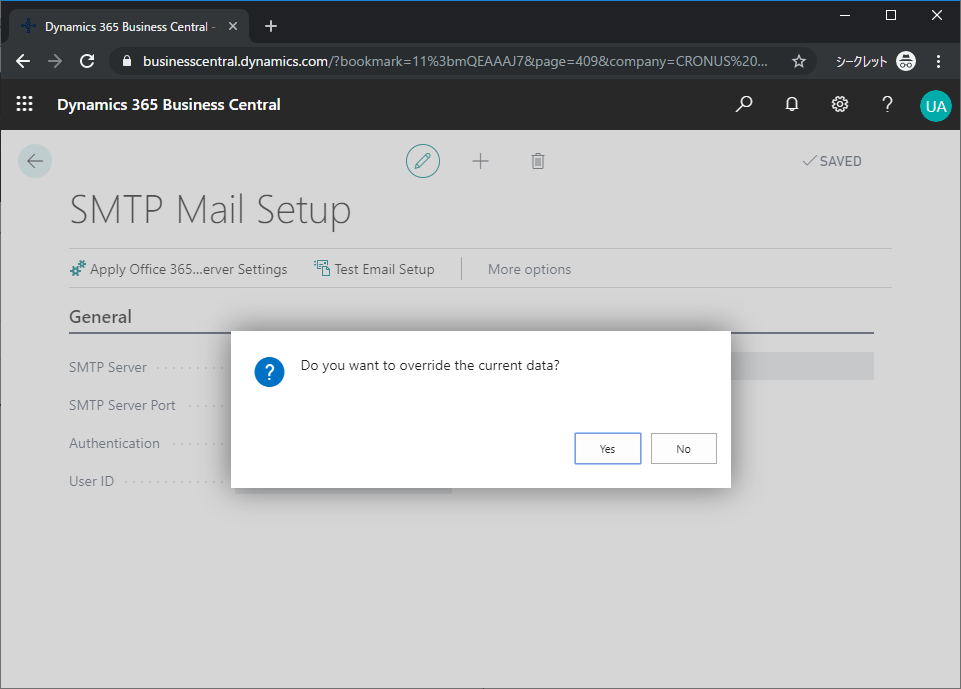Run the Test Email Setup action
This screenshot has width=961, height=689.
374,269
